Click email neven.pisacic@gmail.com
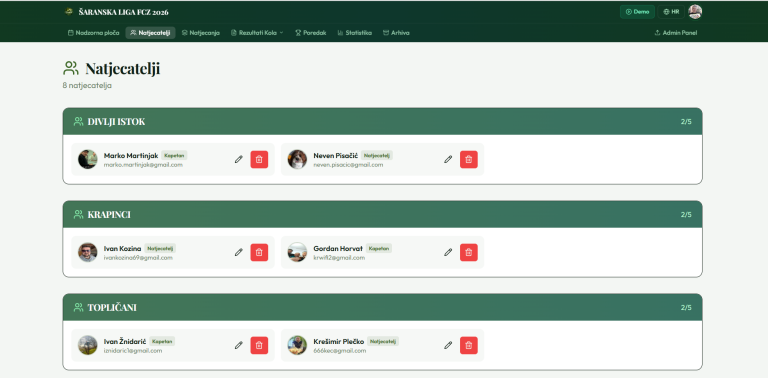The width and height of the screenshot is (768, 378). [x=348, y=165]
